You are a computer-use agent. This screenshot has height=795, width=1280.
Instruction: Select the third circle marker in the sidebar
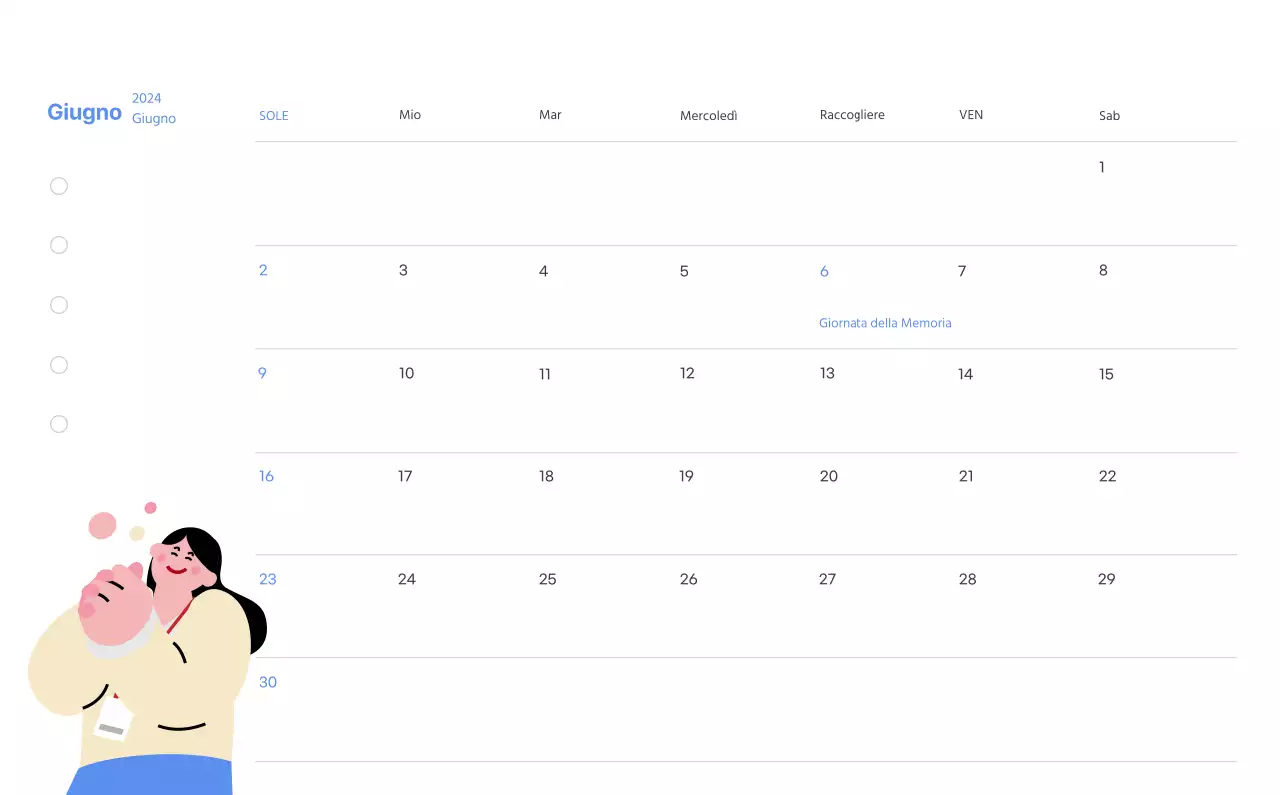[x=59, y=305]
